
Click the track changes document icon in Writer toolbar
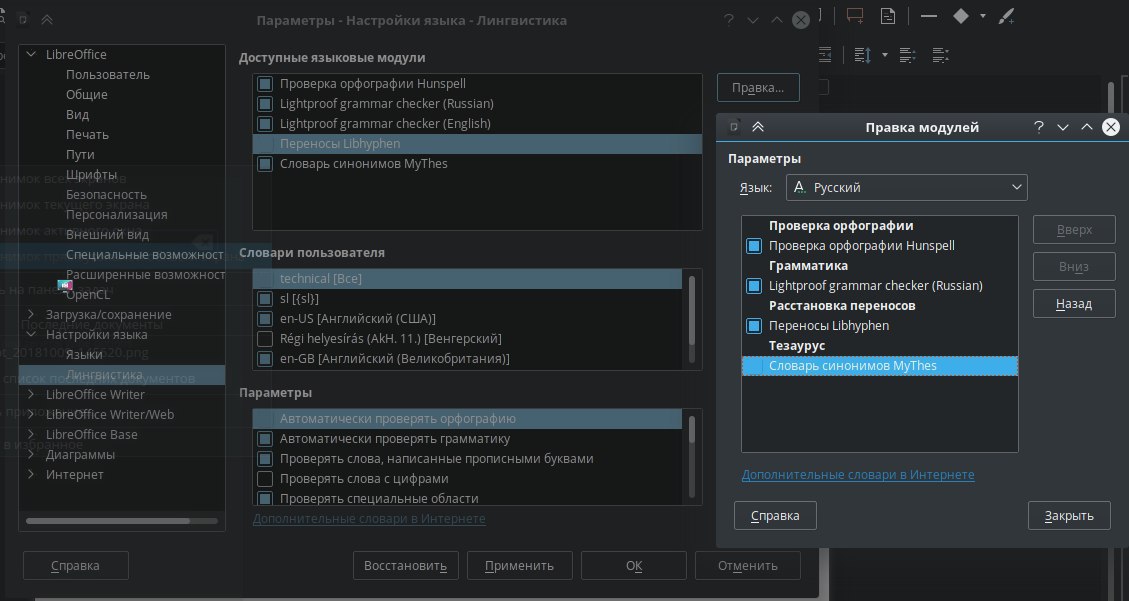point(888,16)
